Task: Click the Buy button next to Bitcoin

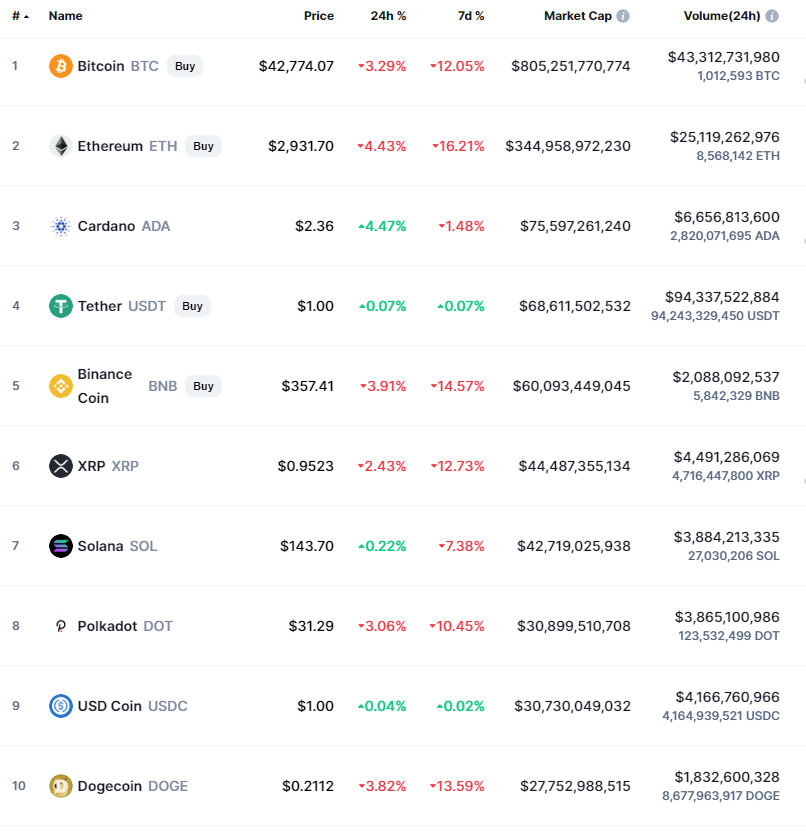Action: point(185,66)
